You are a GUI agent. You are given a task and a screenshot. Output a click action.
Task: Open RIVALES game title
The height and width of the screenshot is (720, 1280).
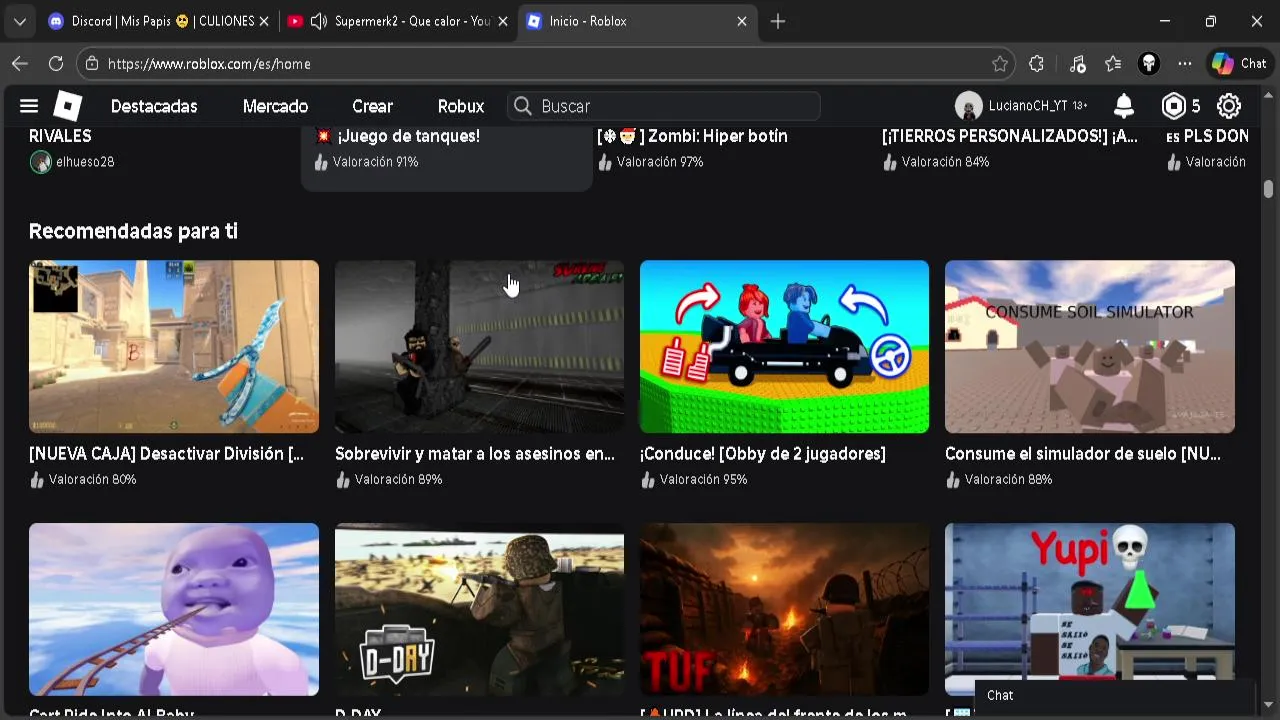[x=60, y=136]
